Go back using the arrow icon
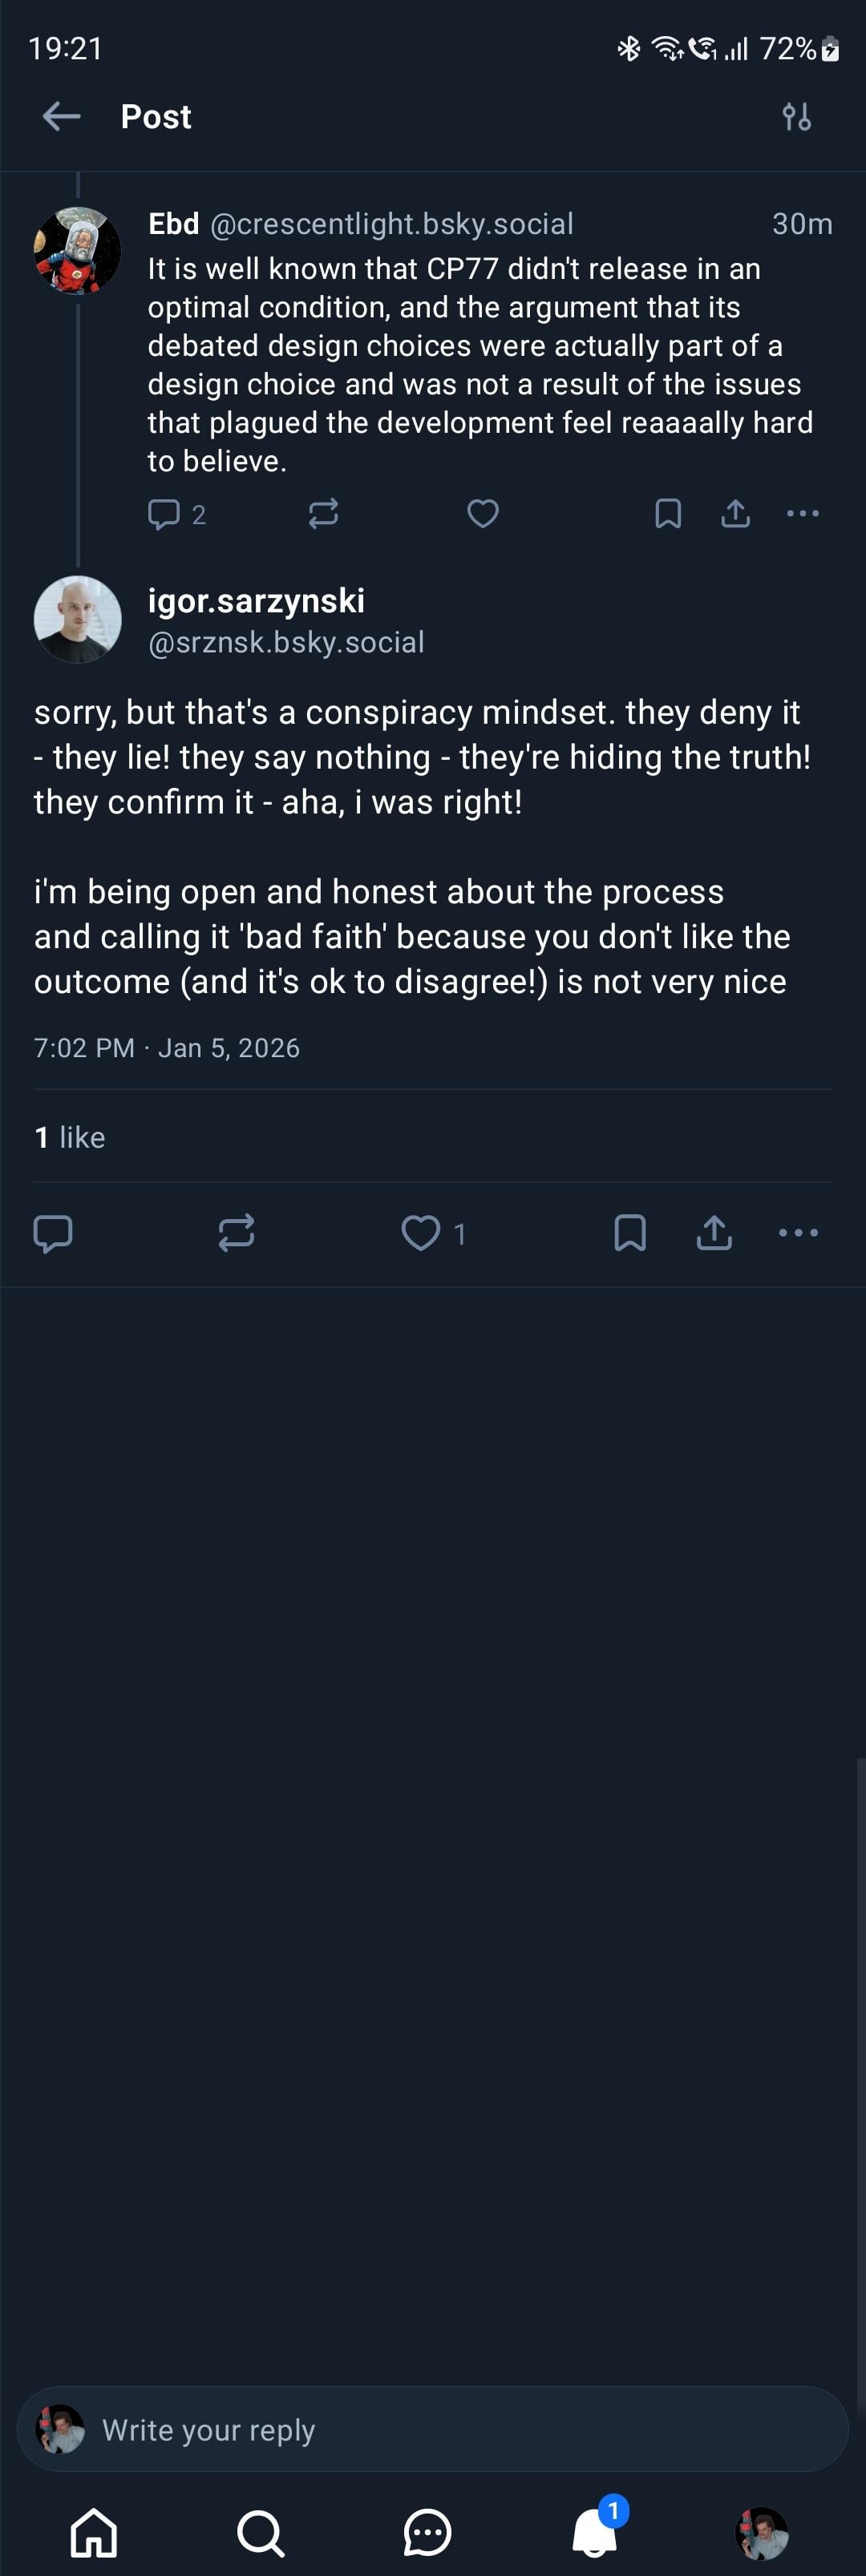 point(61,117)
